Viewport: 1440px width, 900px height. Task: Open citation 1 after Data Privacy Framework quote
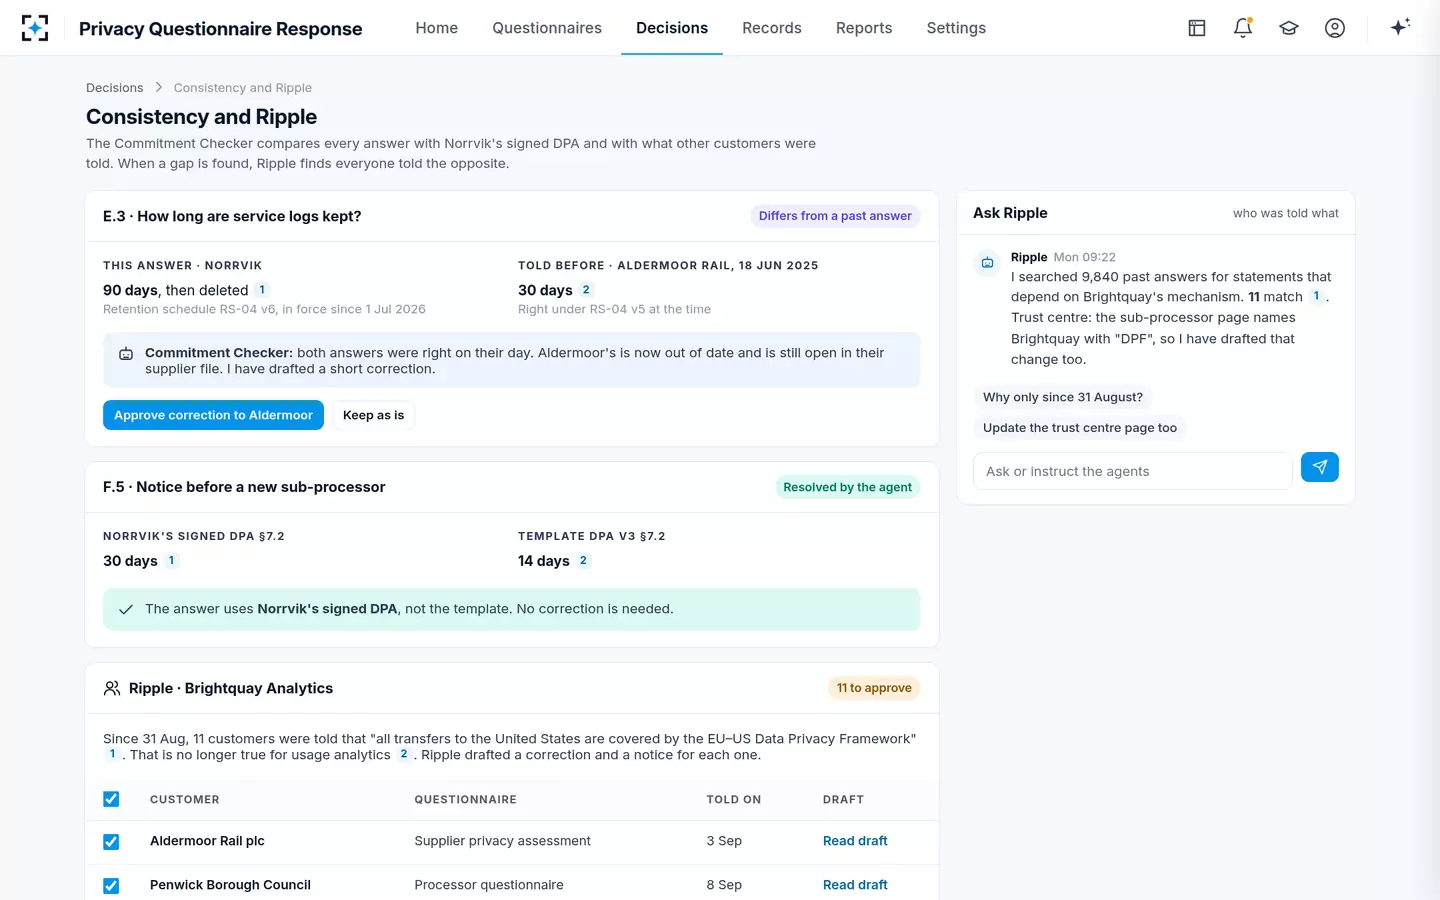click(112, 755)
